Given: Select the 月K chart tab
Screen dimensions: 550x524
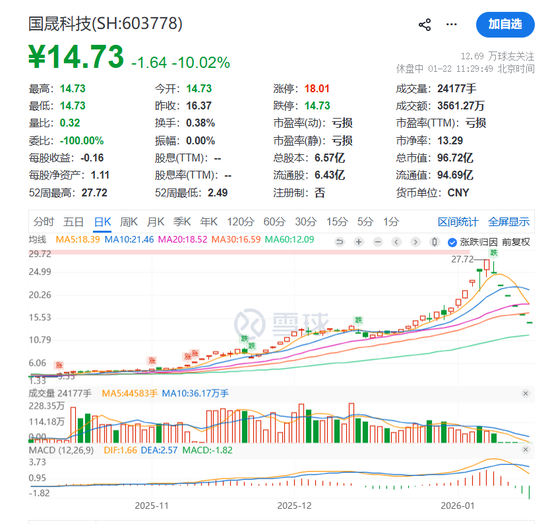Looking at the screenshot, I should click(x=155, y=222).
